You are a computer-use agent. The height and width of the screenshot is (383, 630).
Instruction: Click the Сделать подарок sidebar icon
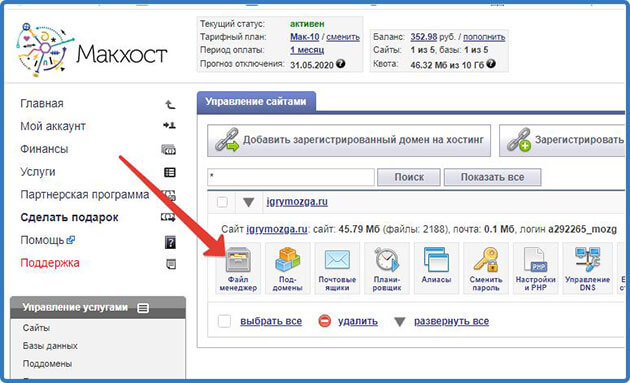168,217
